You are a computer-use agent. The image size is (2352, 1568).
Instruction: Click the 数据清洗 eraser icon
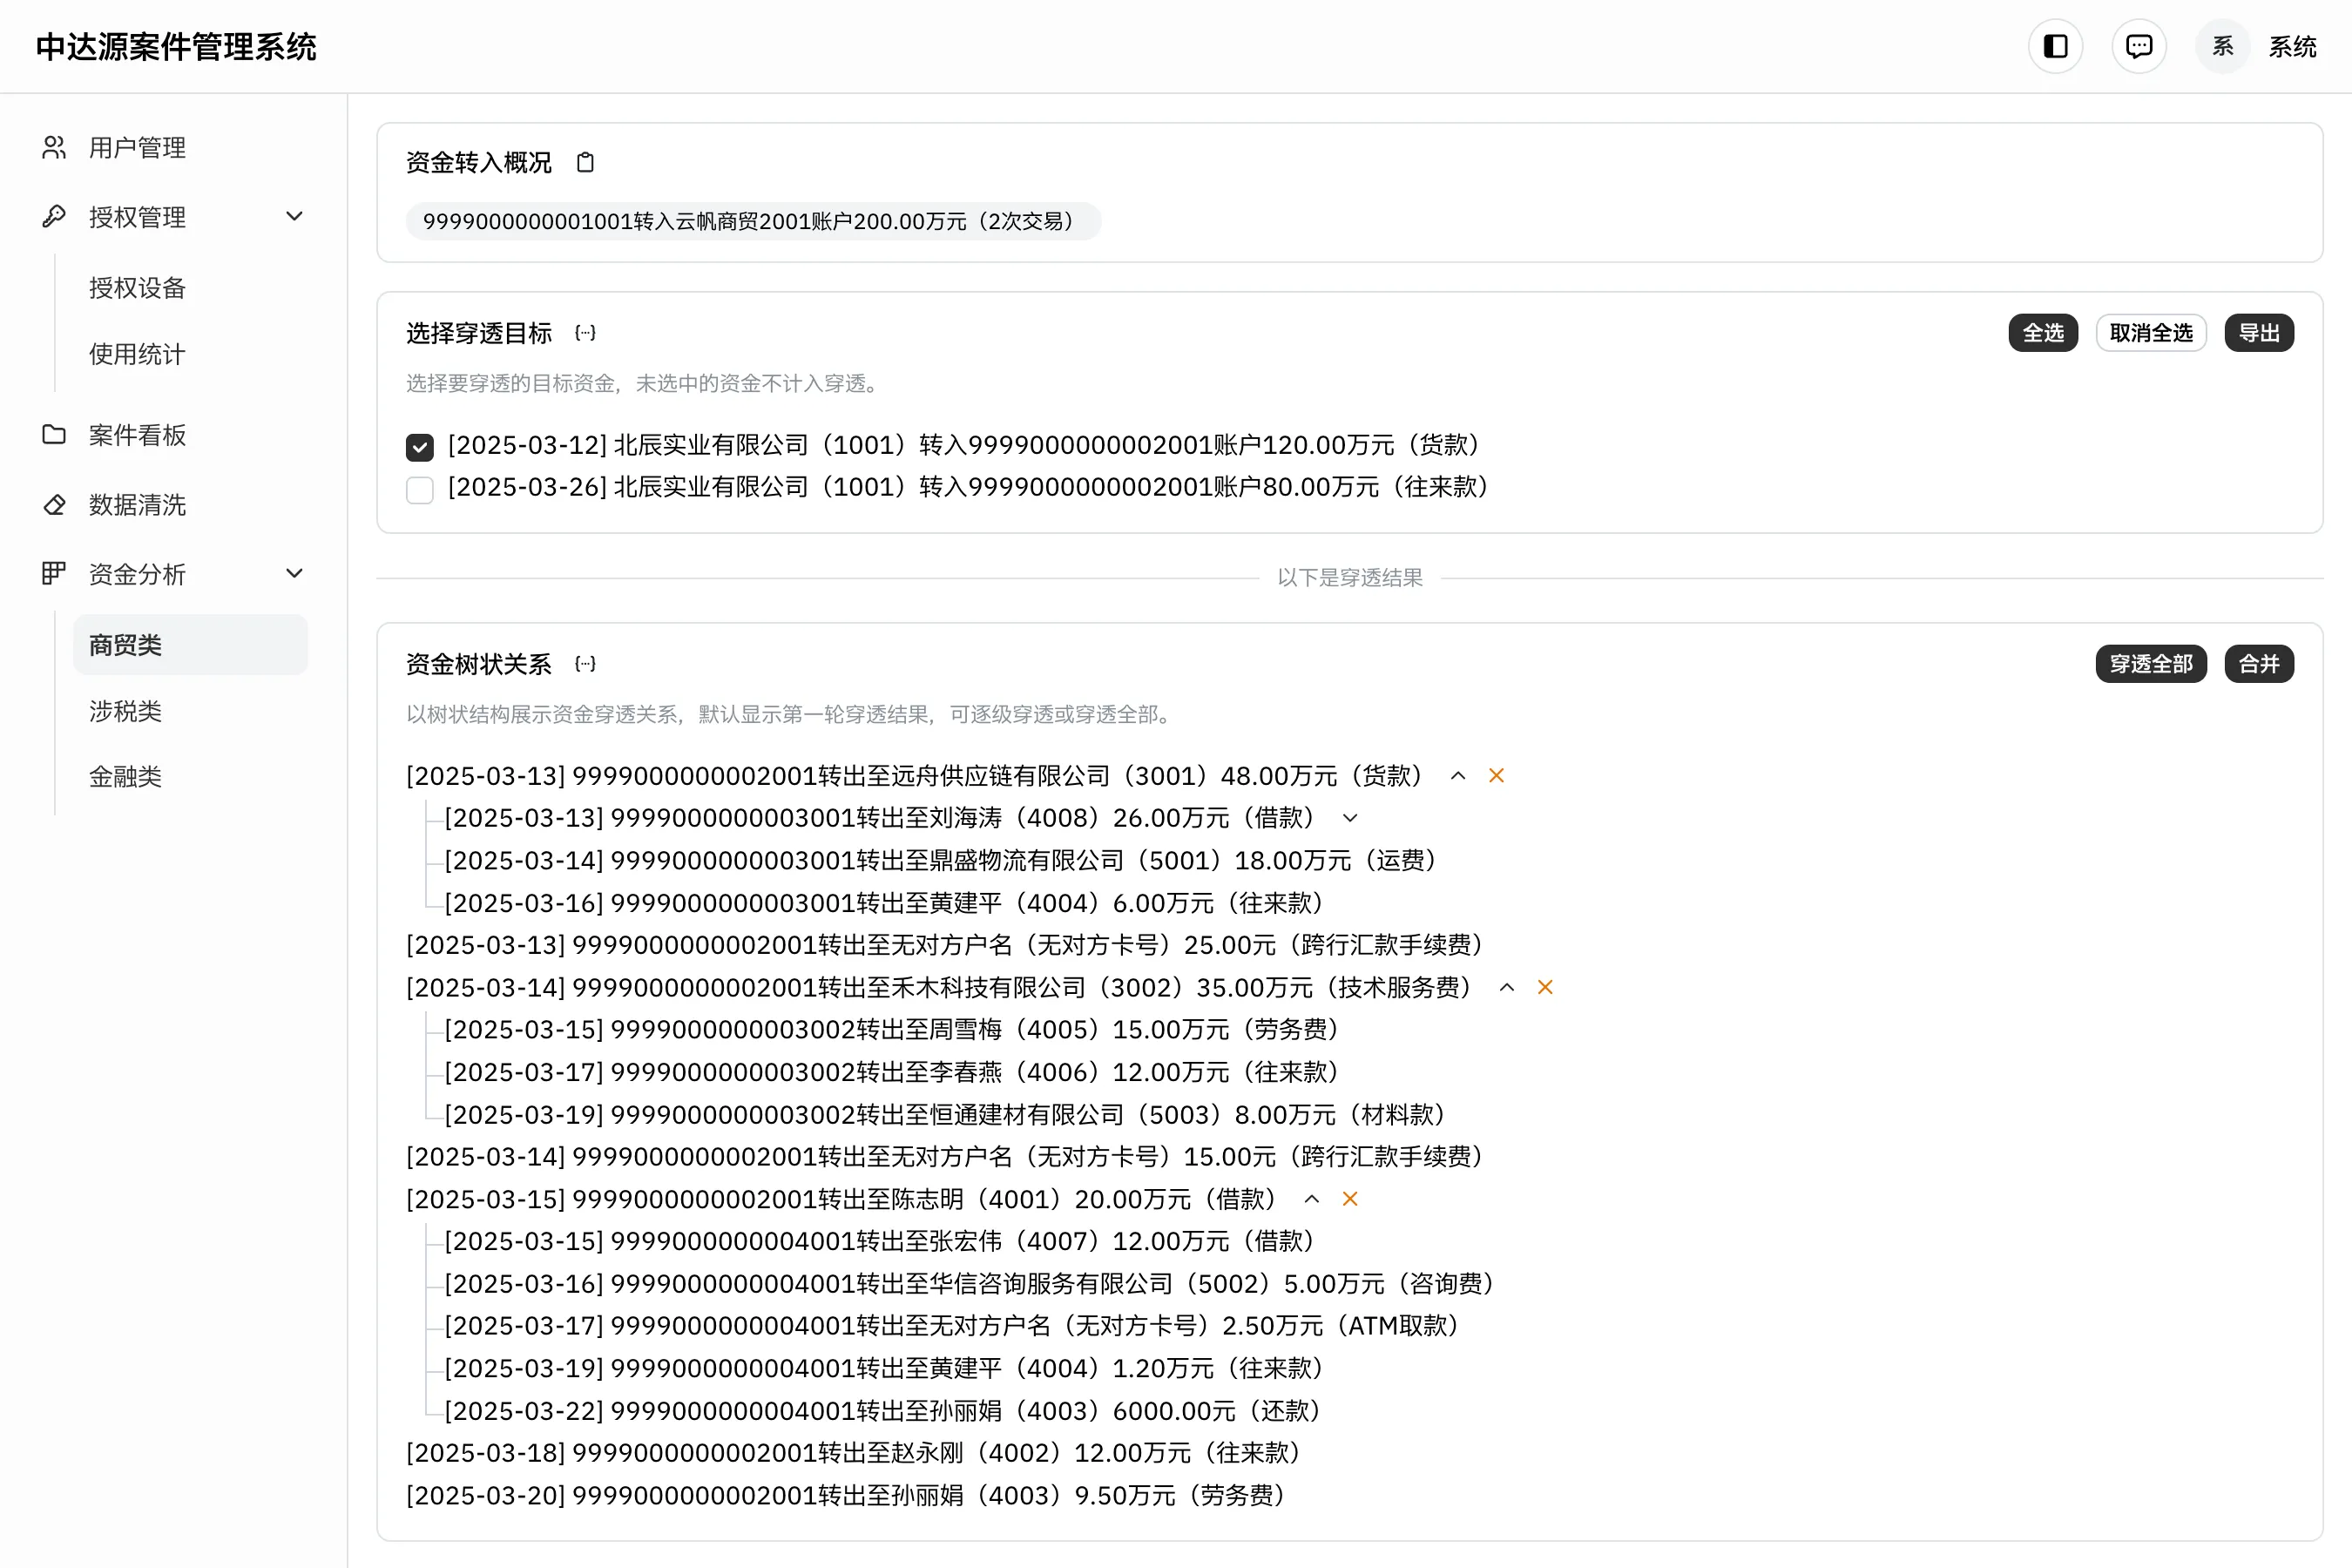coord(54,505)
